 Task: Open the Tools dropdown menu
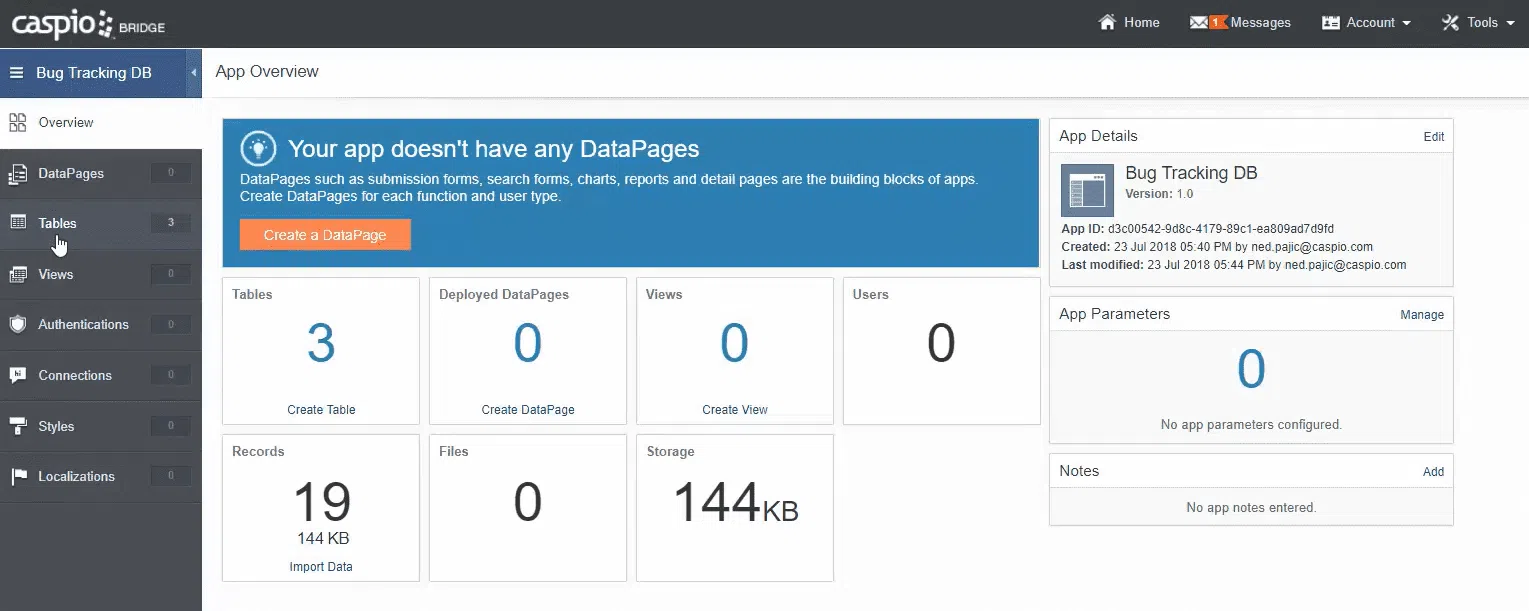tap(1478, 22)
